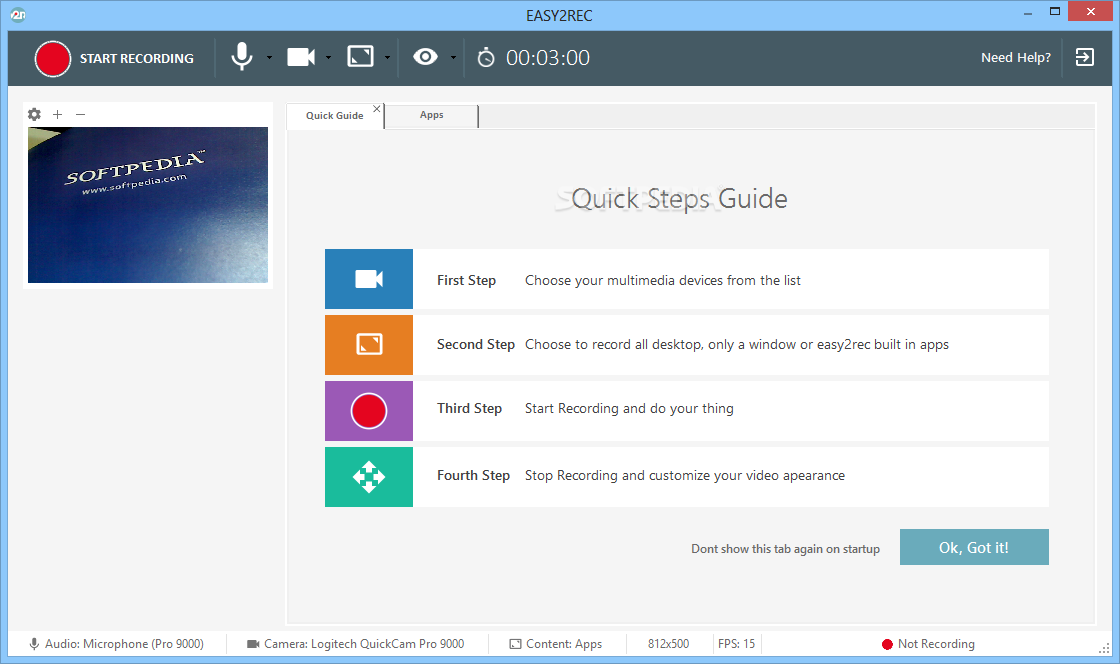Click the status bar camera icon
Screen dimensions: 1120x664
coord(253,644)
